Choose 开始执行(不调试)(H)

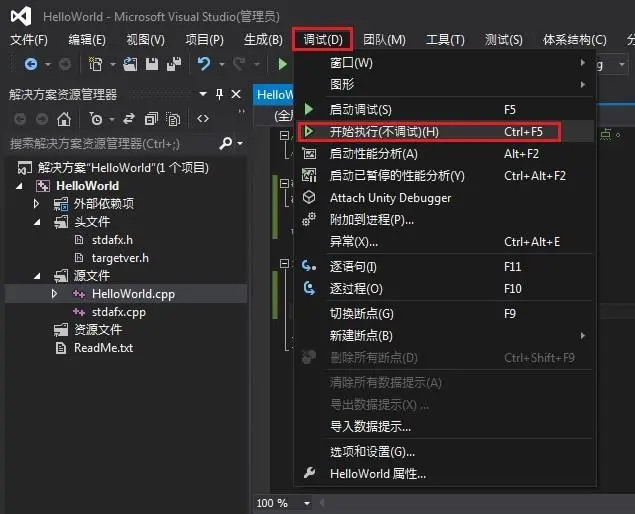tap(445, 132)
